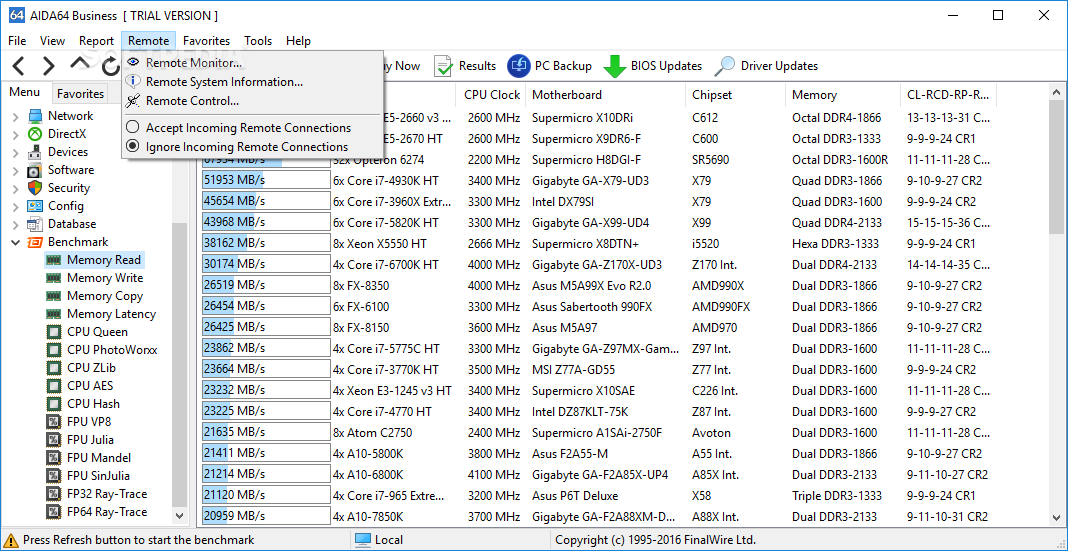Screen dimensions: 1068x551
Task: Click the Devices tree icon
Action: point(35,152)
